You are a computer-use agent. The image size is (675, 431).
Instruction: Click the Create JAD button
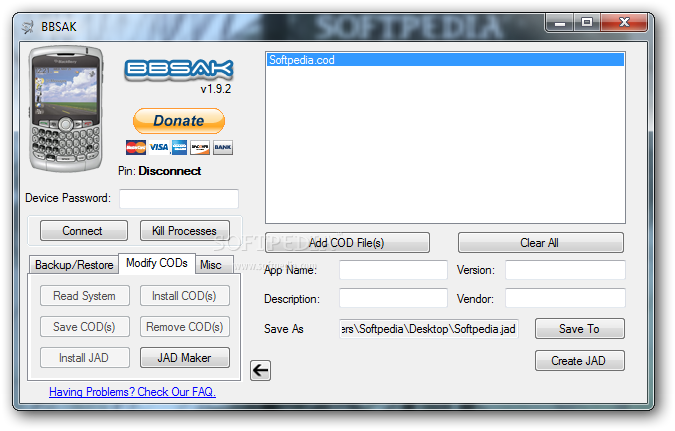click(x=579, y=360)
